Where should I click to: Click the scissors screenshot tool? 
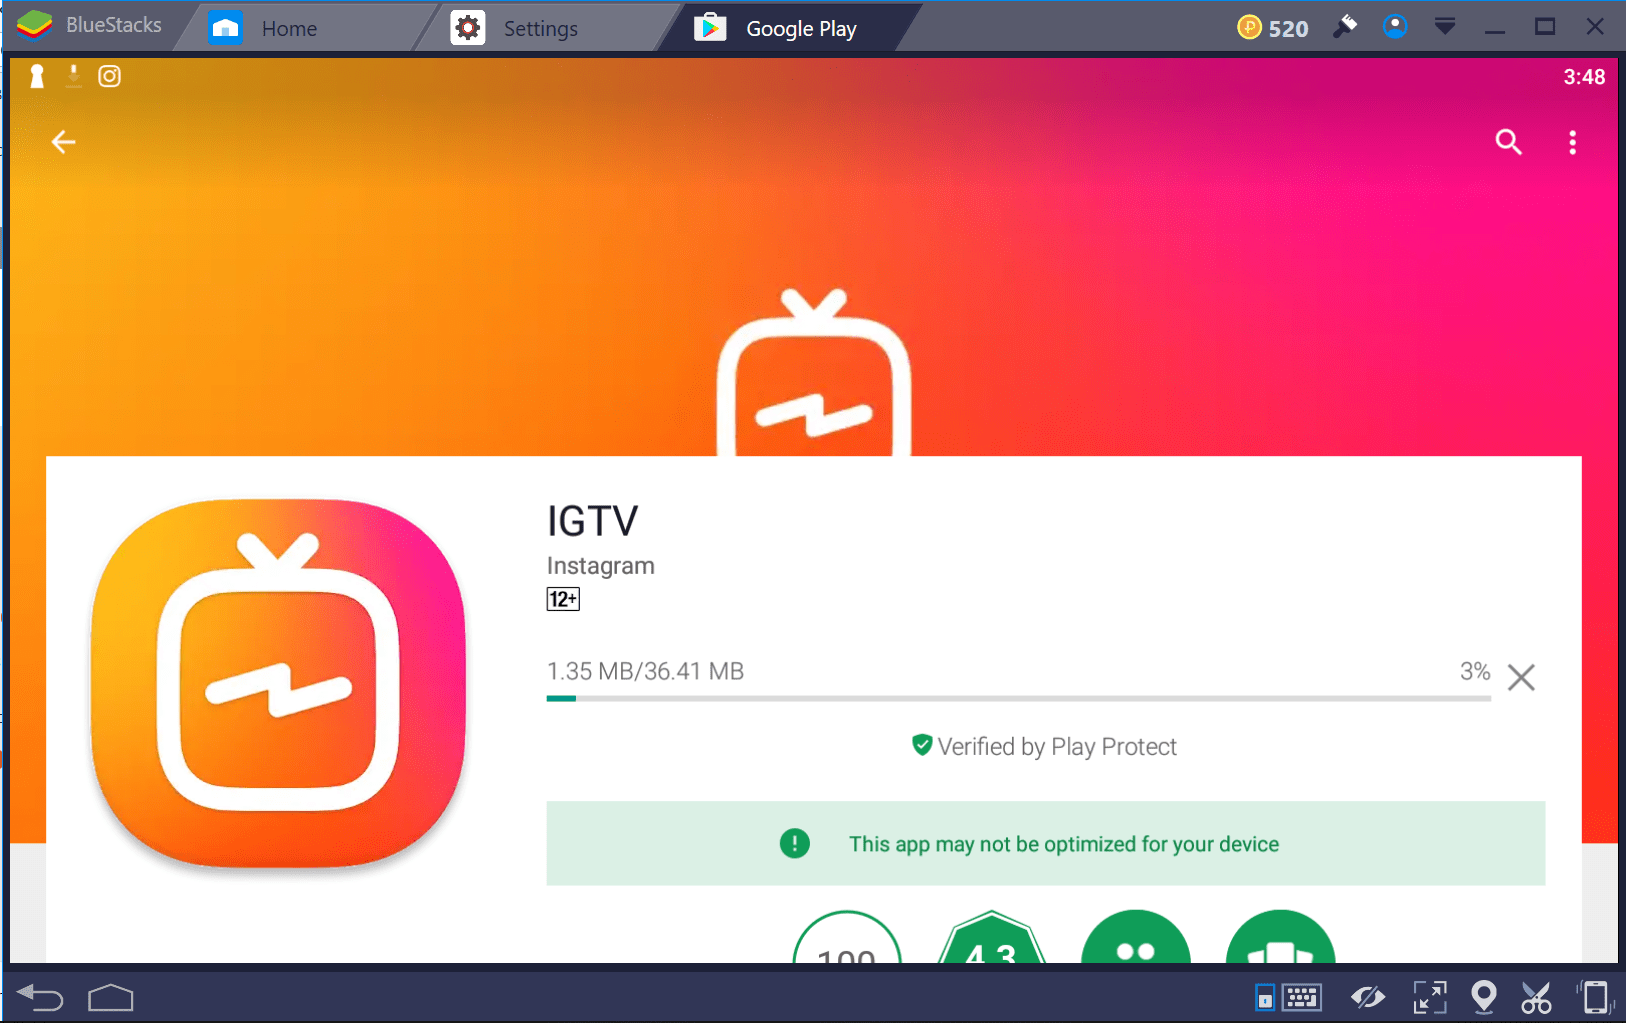tap(1536, 997)
